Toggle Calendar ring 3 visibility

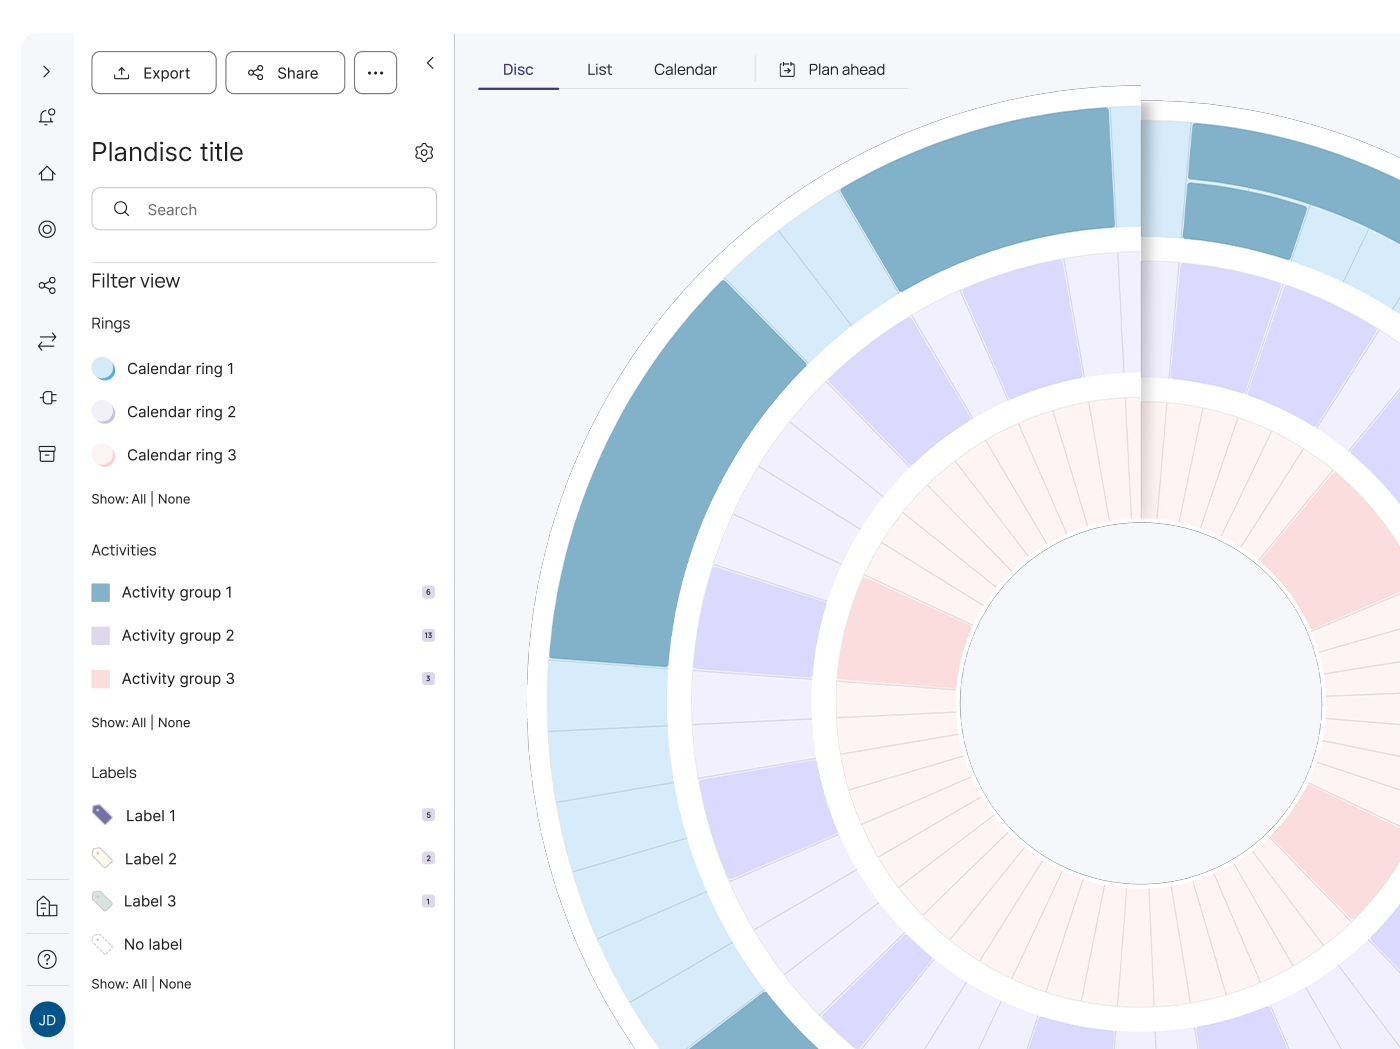point(104,454)
